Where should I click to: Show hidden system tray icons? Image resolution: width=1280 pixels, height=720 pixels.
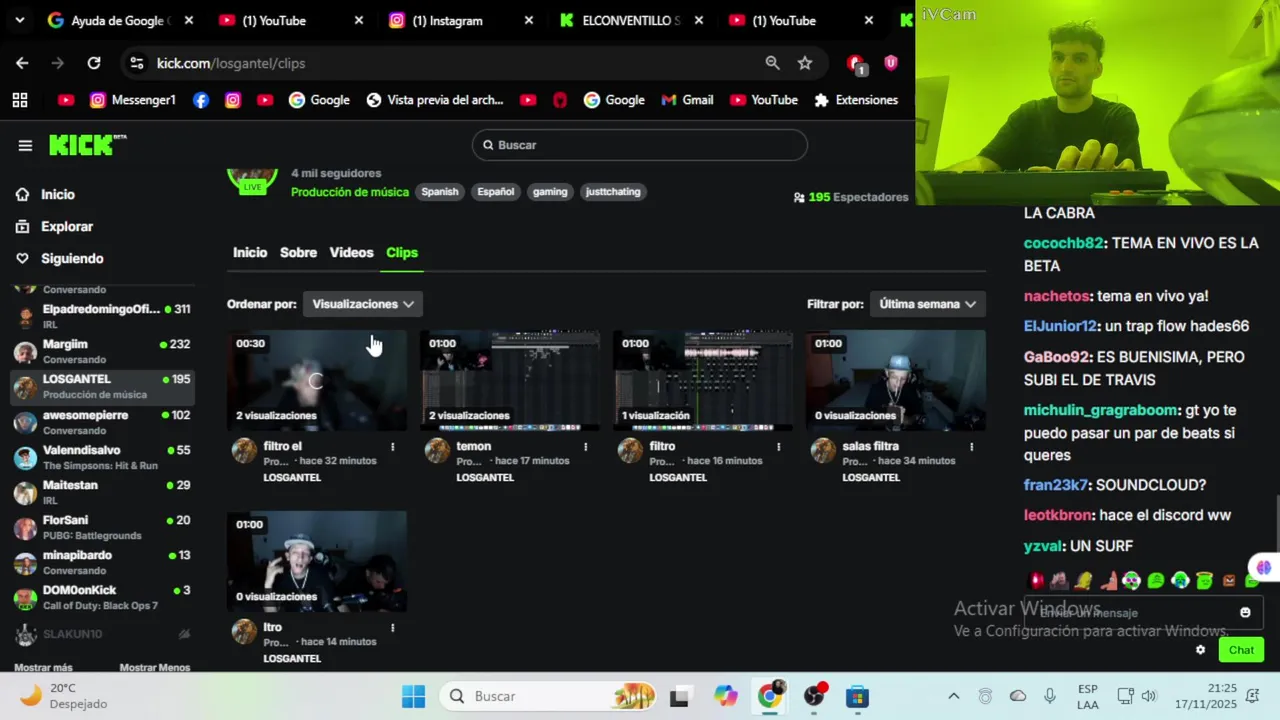pyautogui.click(x=953, y=696)
